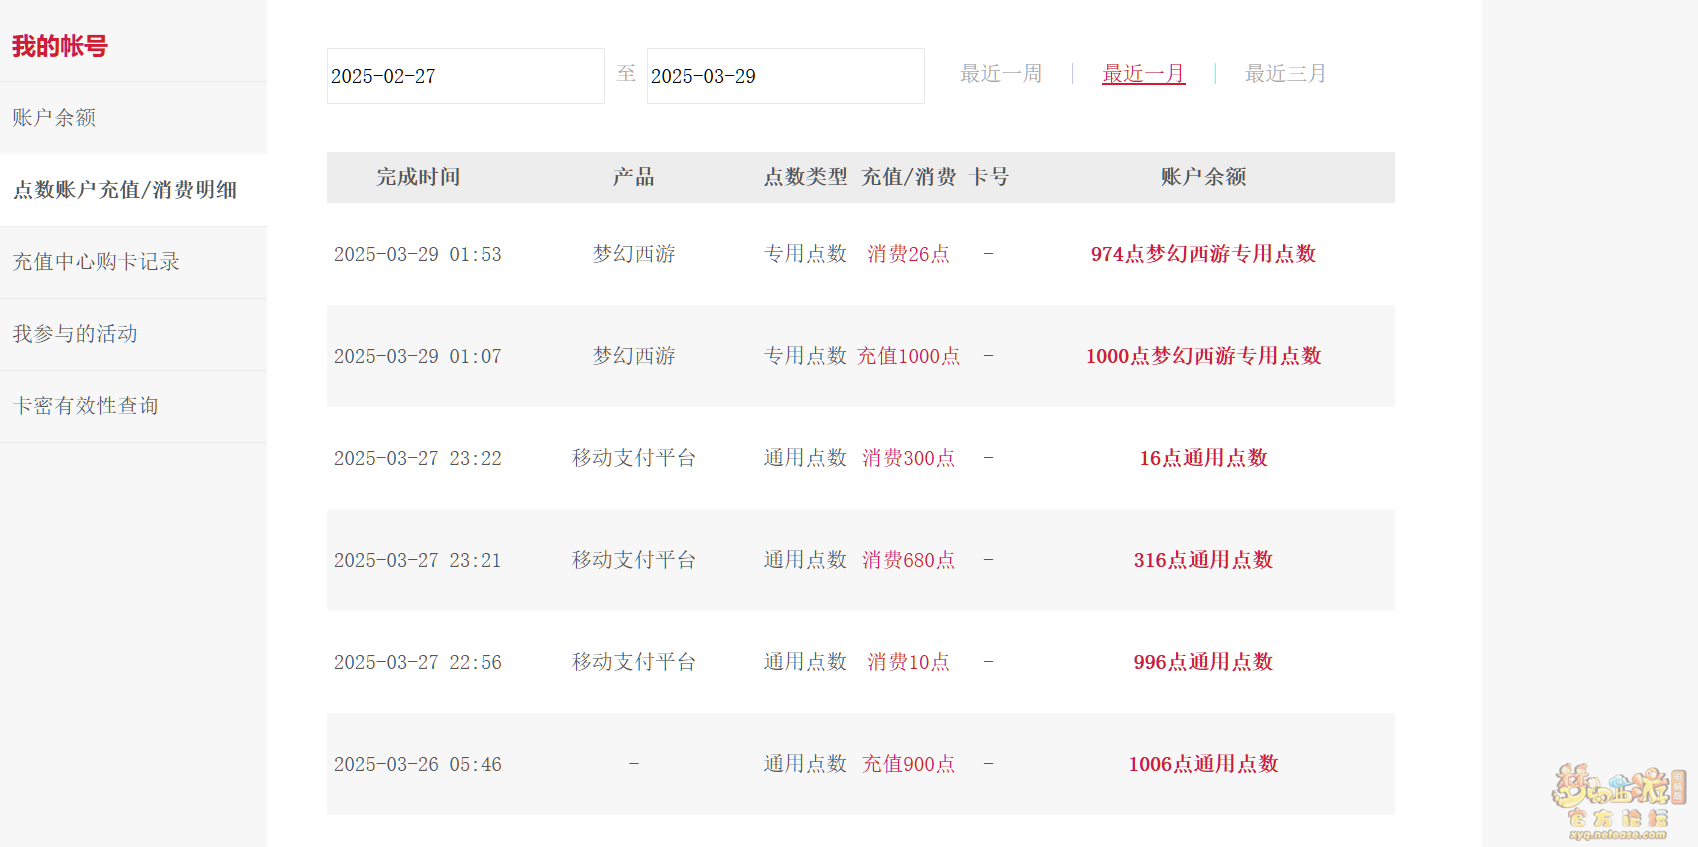1698x847 pixels.
Task: Select timestamp 2025-03-29 01:53
Action: coord(418,254)
